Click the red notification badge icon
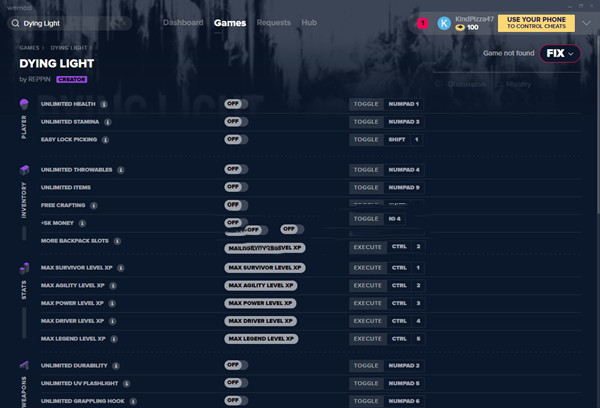 422,22
